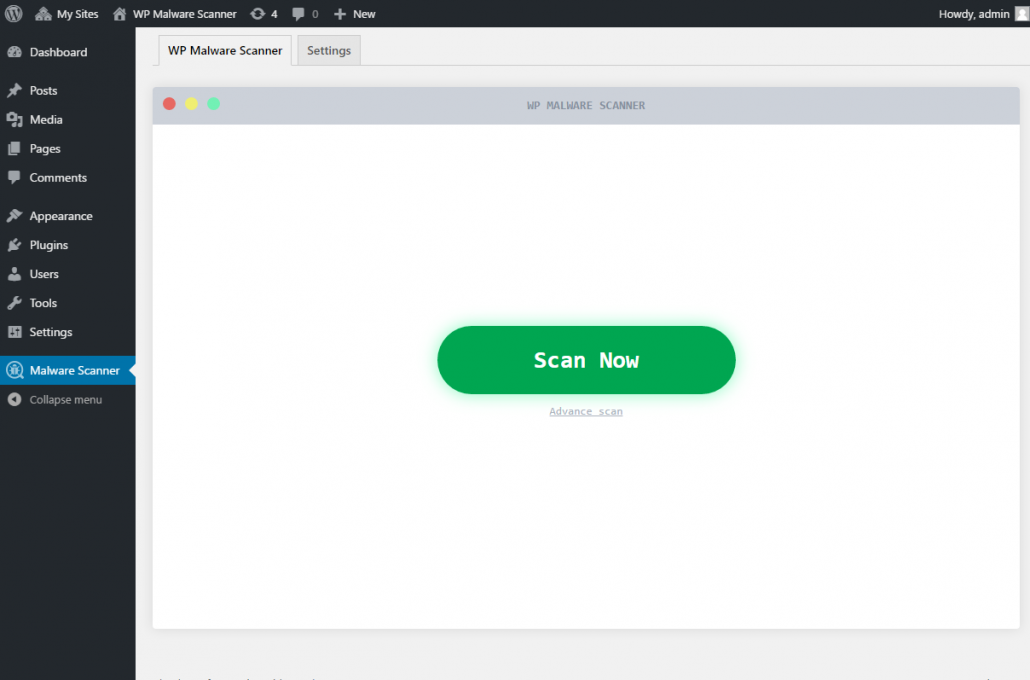Click the plus icon for New
Viewport: 1030px width, 680px height.
[340, 14]
